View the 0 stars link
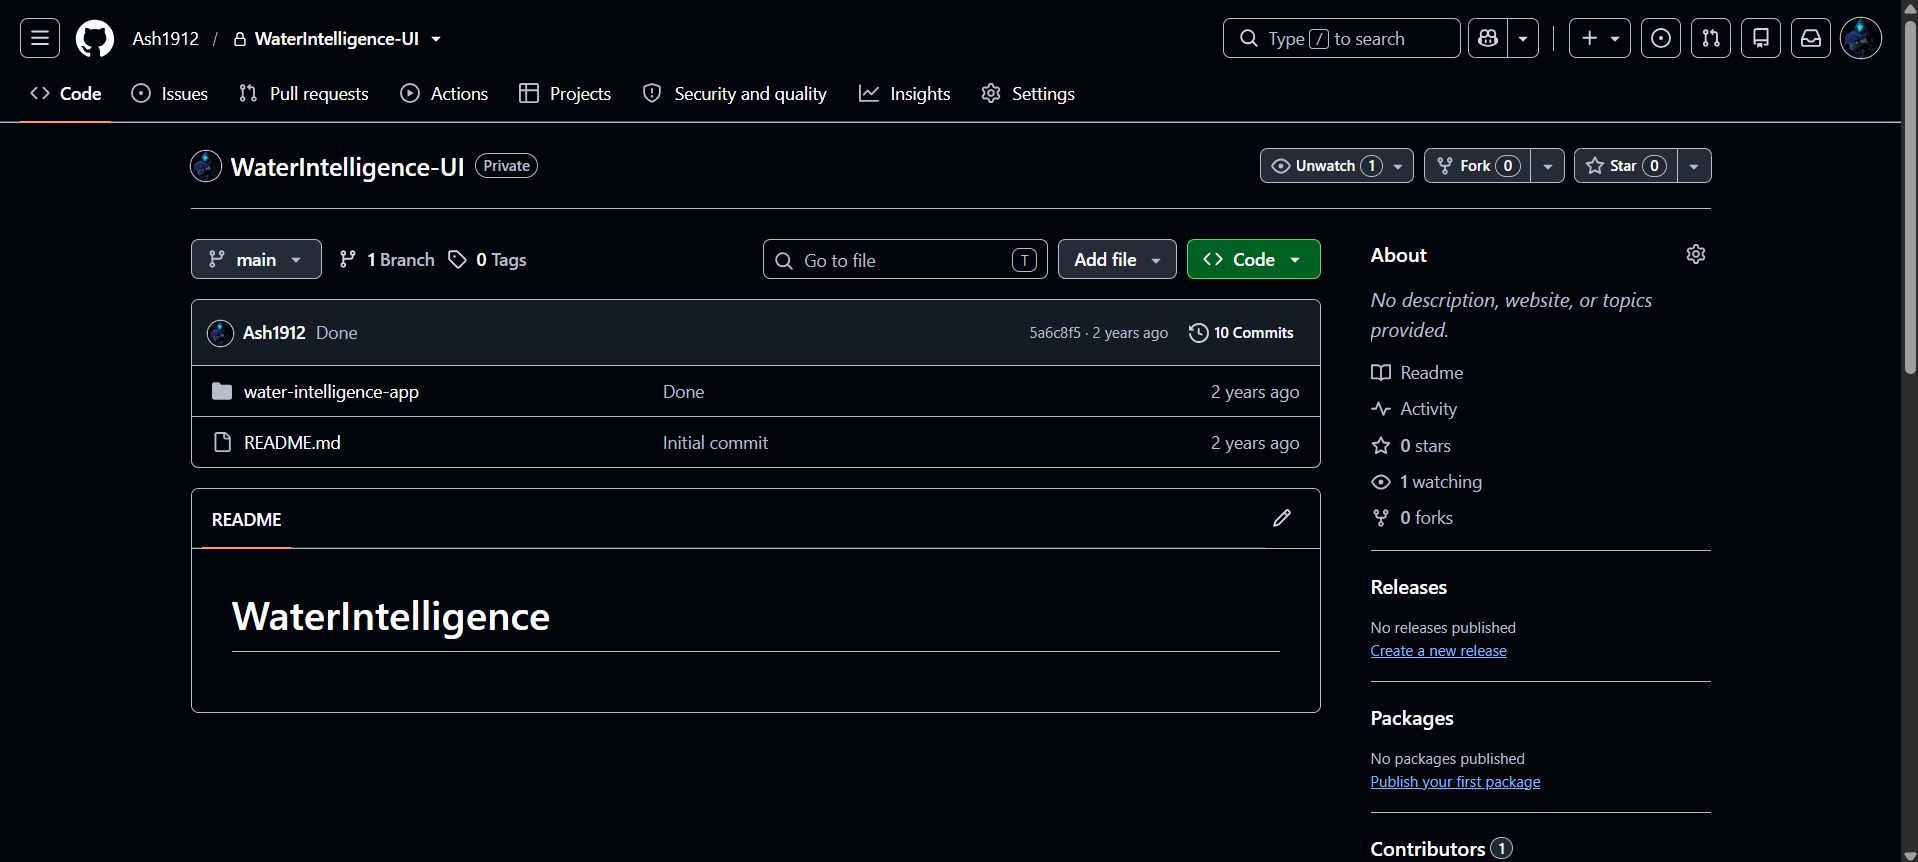The width and height of the screenshot is (1918, 862). point(1411,446)
